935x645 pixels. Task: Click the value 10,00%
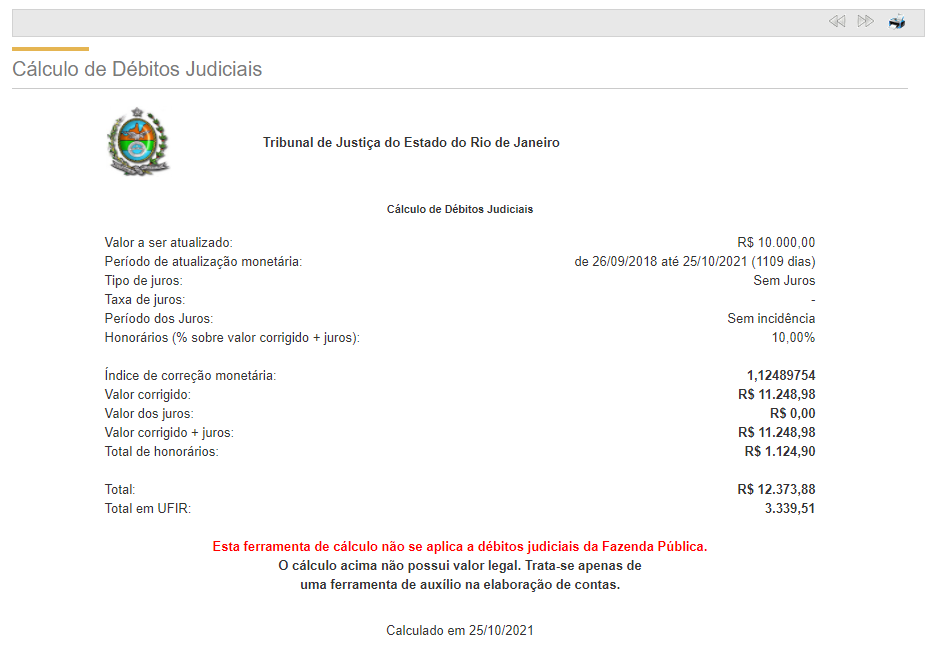(793, 338)
